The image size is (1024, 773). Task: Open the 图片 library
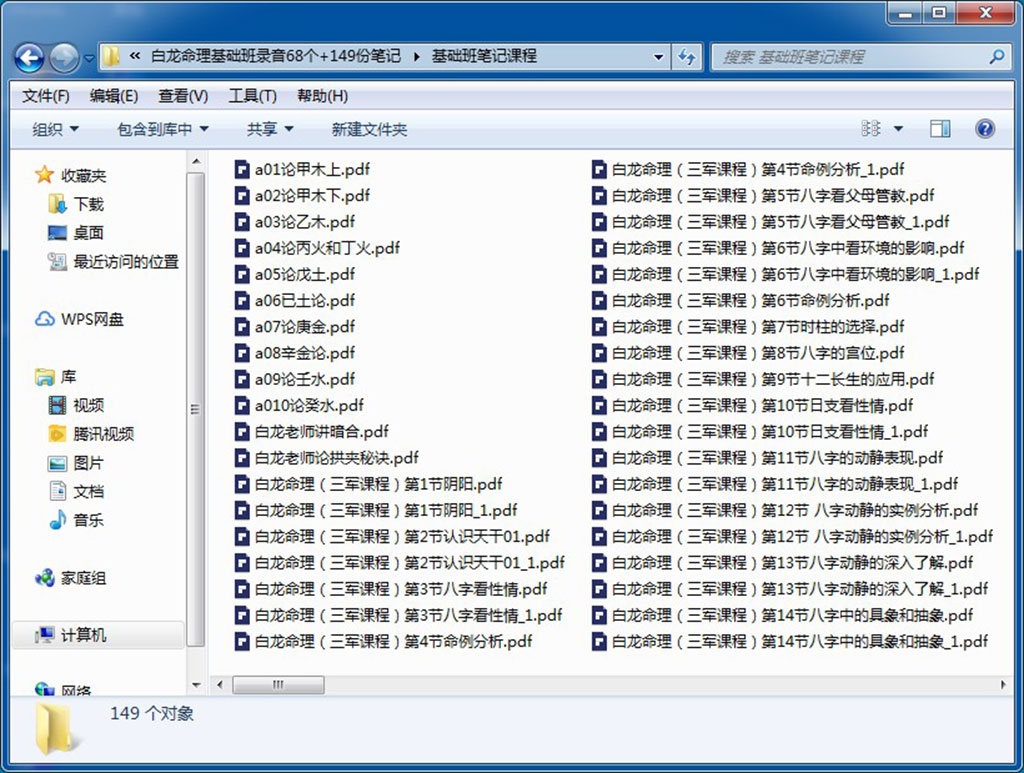pyautogui.click(x=76, y=463)
